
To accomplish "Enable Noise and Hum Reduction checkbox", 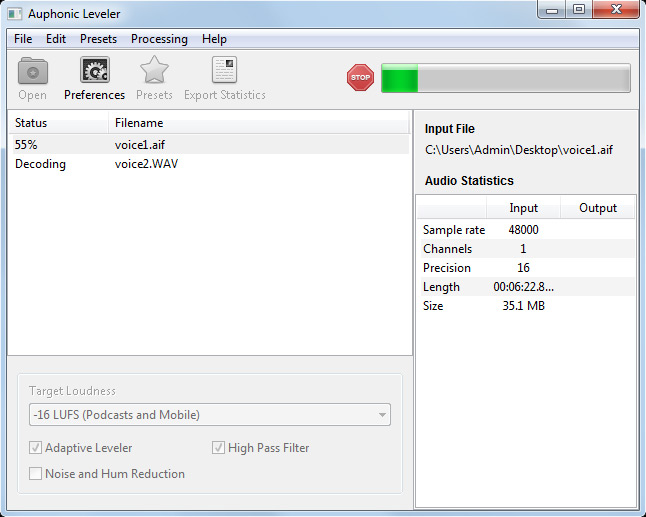I will pos(36,474).
